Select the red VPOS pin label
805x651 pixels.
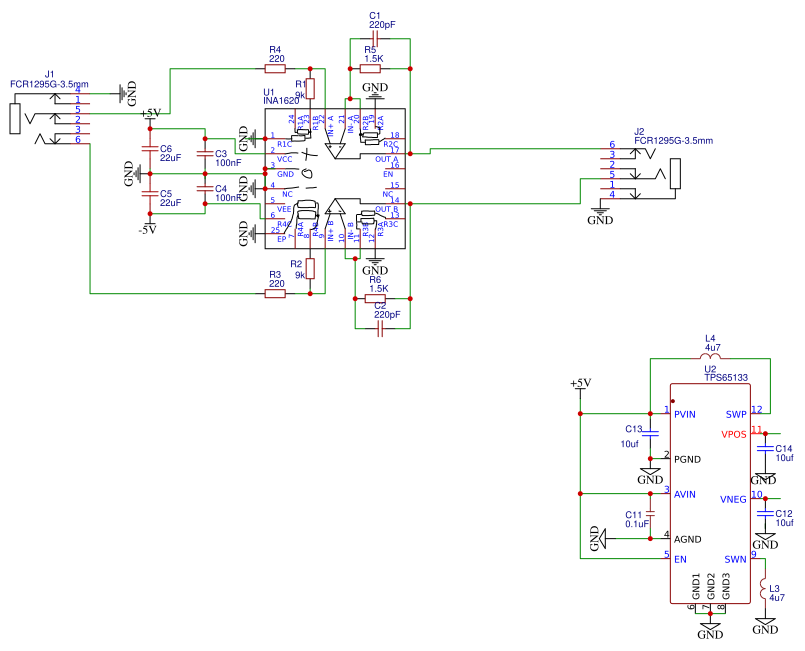pos(734,434)
